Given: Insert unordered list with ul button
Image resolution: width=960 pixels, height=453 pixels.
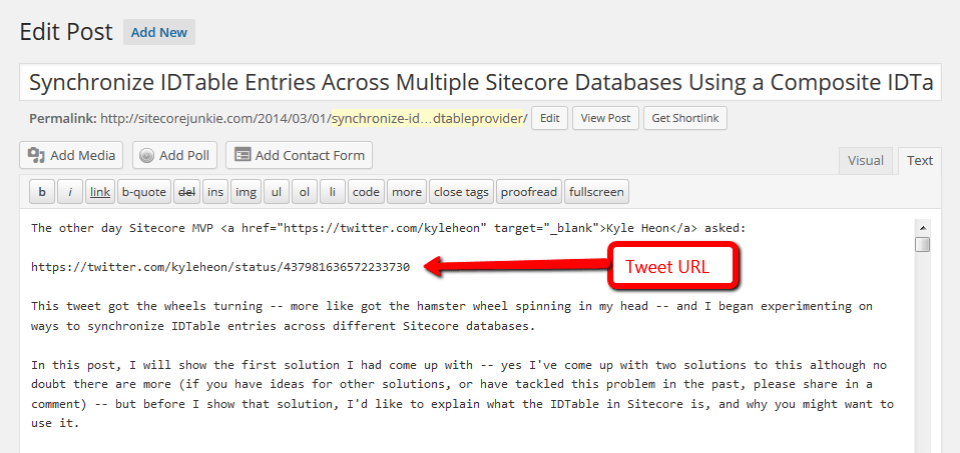Looking at the screenshot, I should [277, 191].
